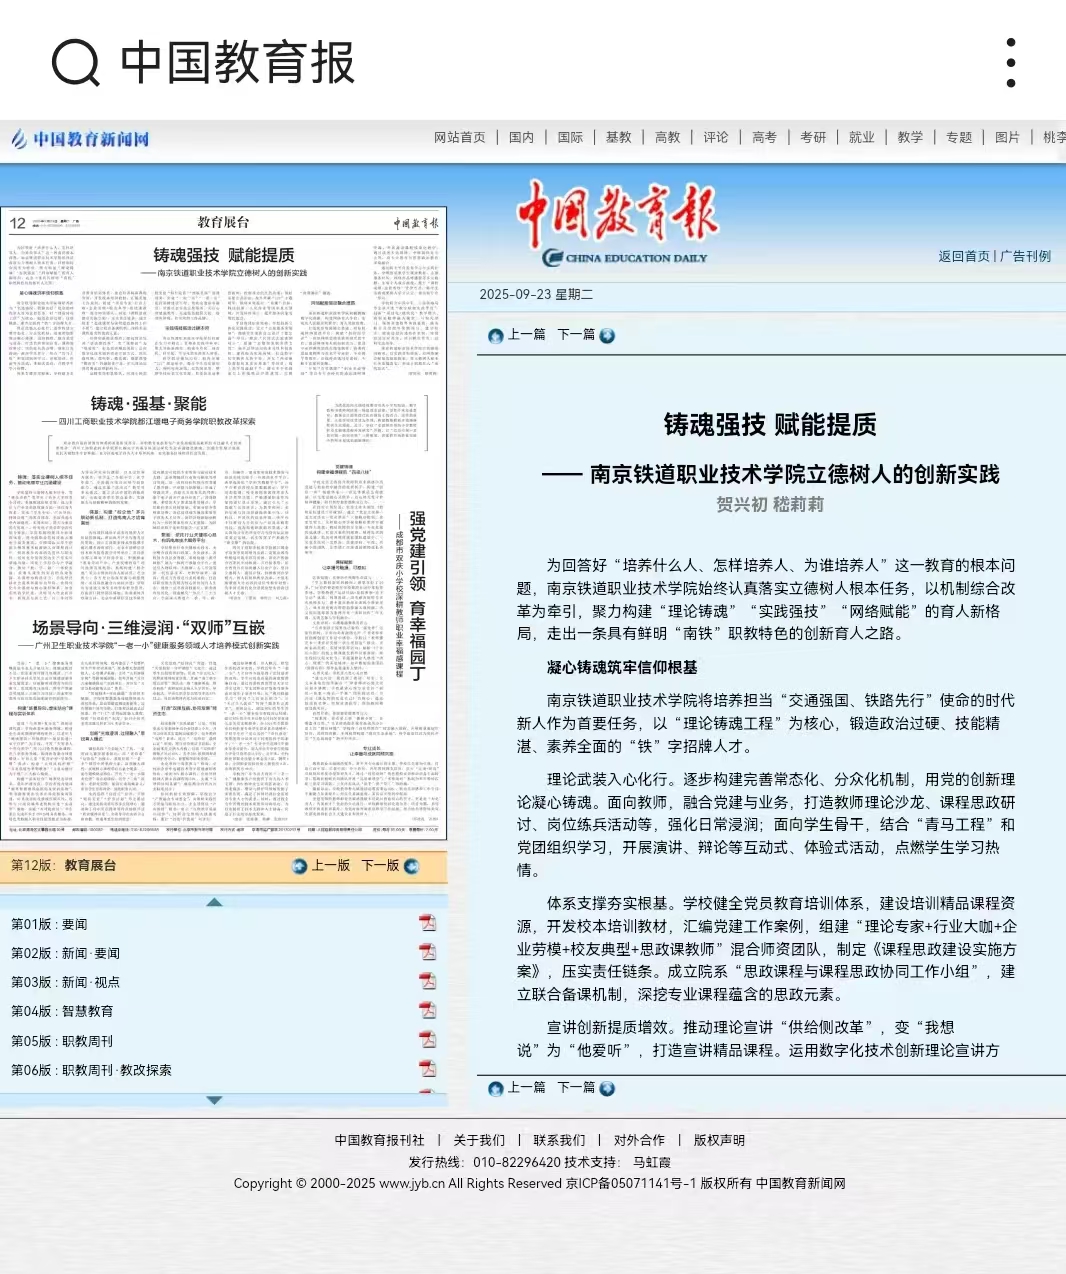
Task: Tap the search magnifier icon
Action: click(76, 63)
